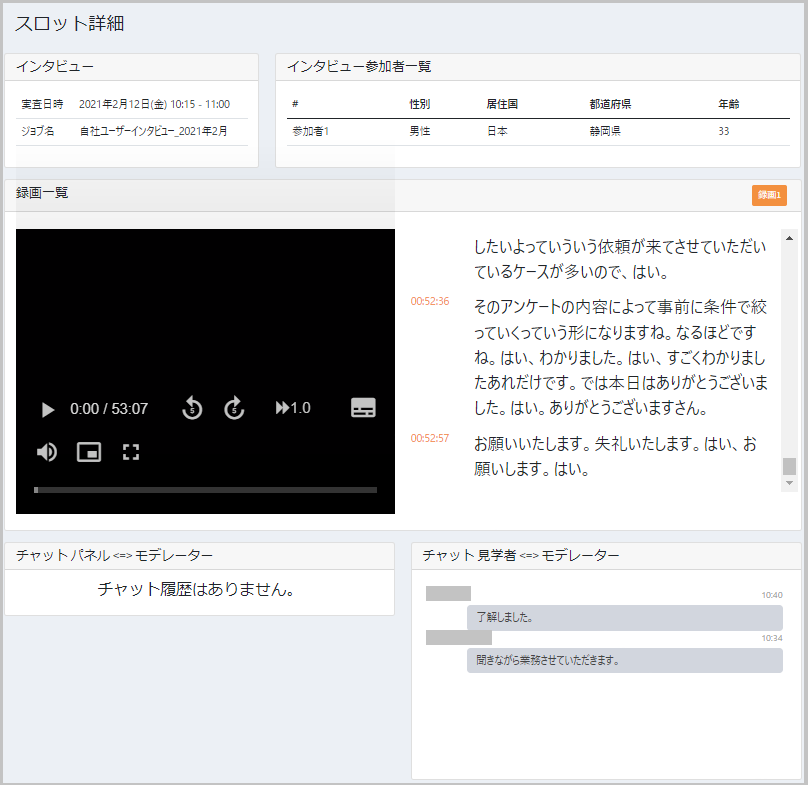Enable video captions
This screenshot has width=808, height=785.
coord(362,408)
